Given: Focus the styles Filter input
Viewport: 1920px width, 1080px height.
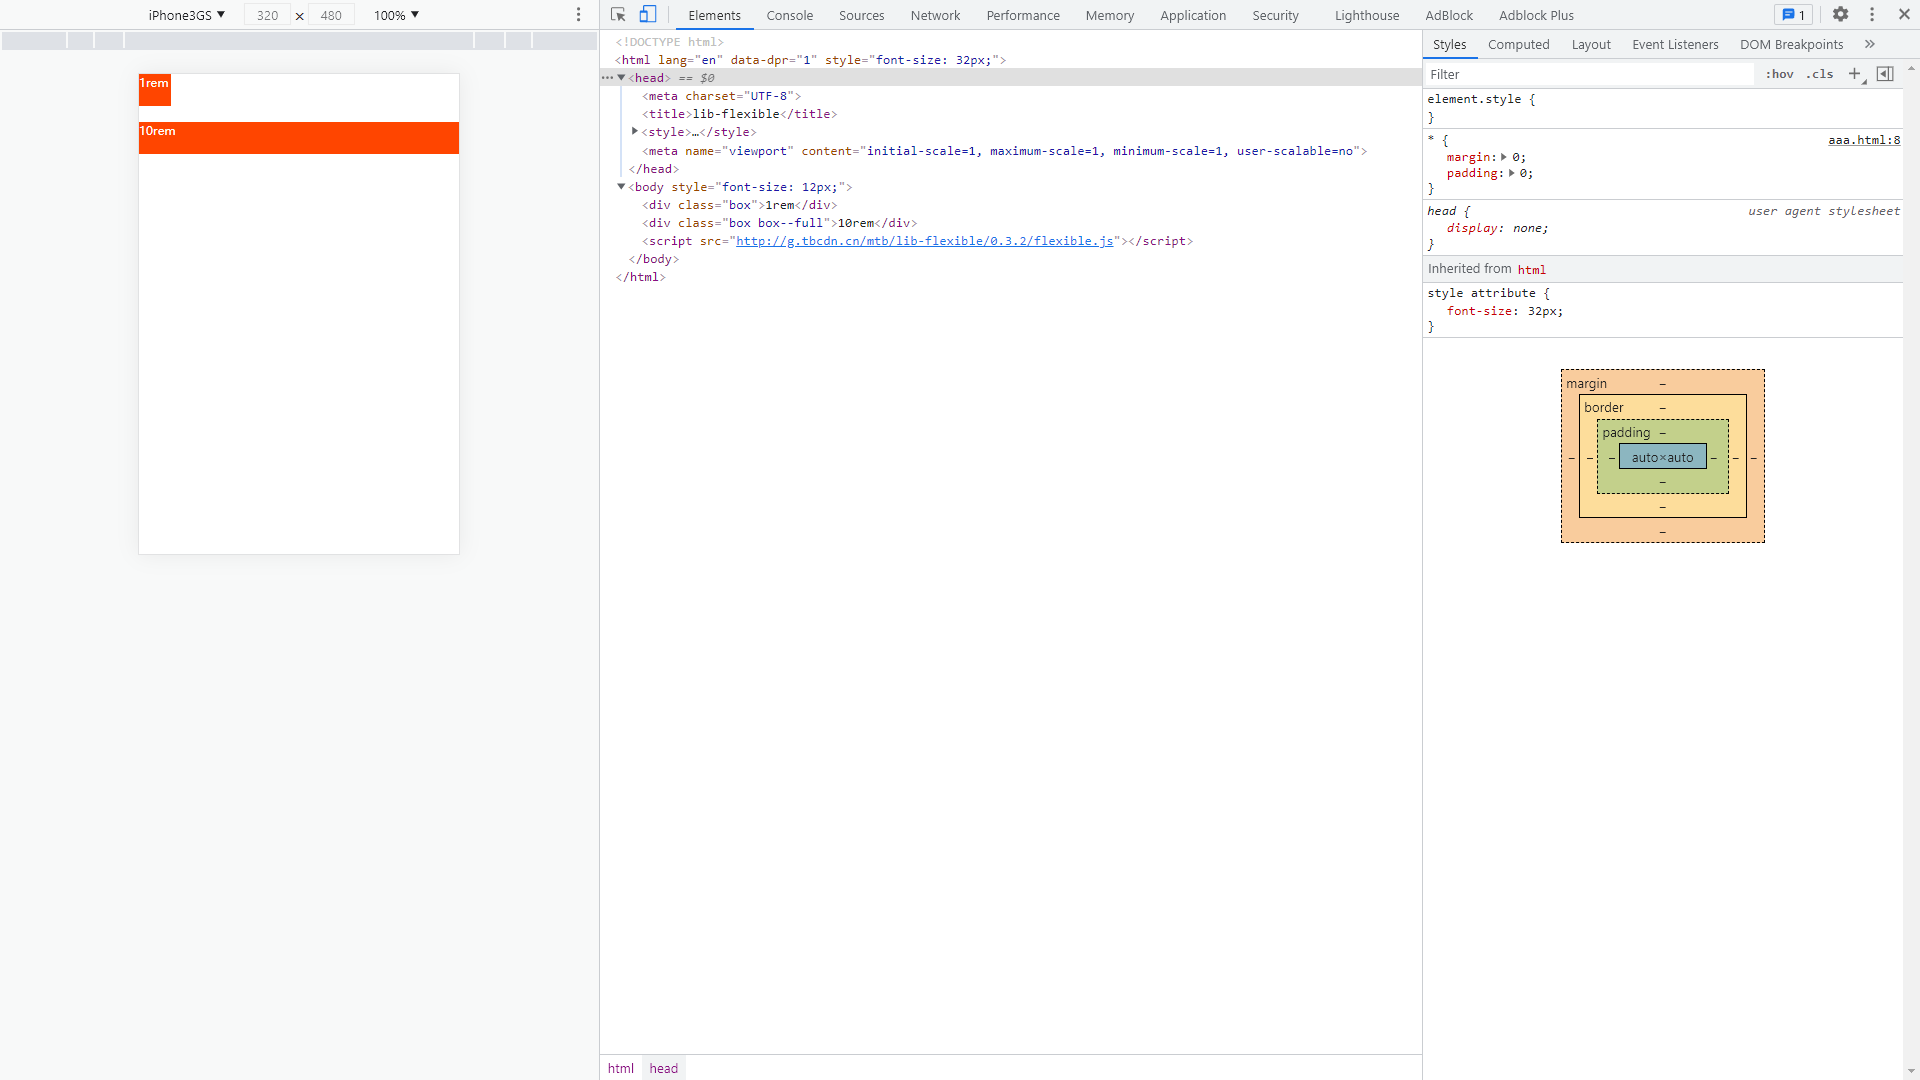Looking at the screenshot, I should pos(1589,74).
